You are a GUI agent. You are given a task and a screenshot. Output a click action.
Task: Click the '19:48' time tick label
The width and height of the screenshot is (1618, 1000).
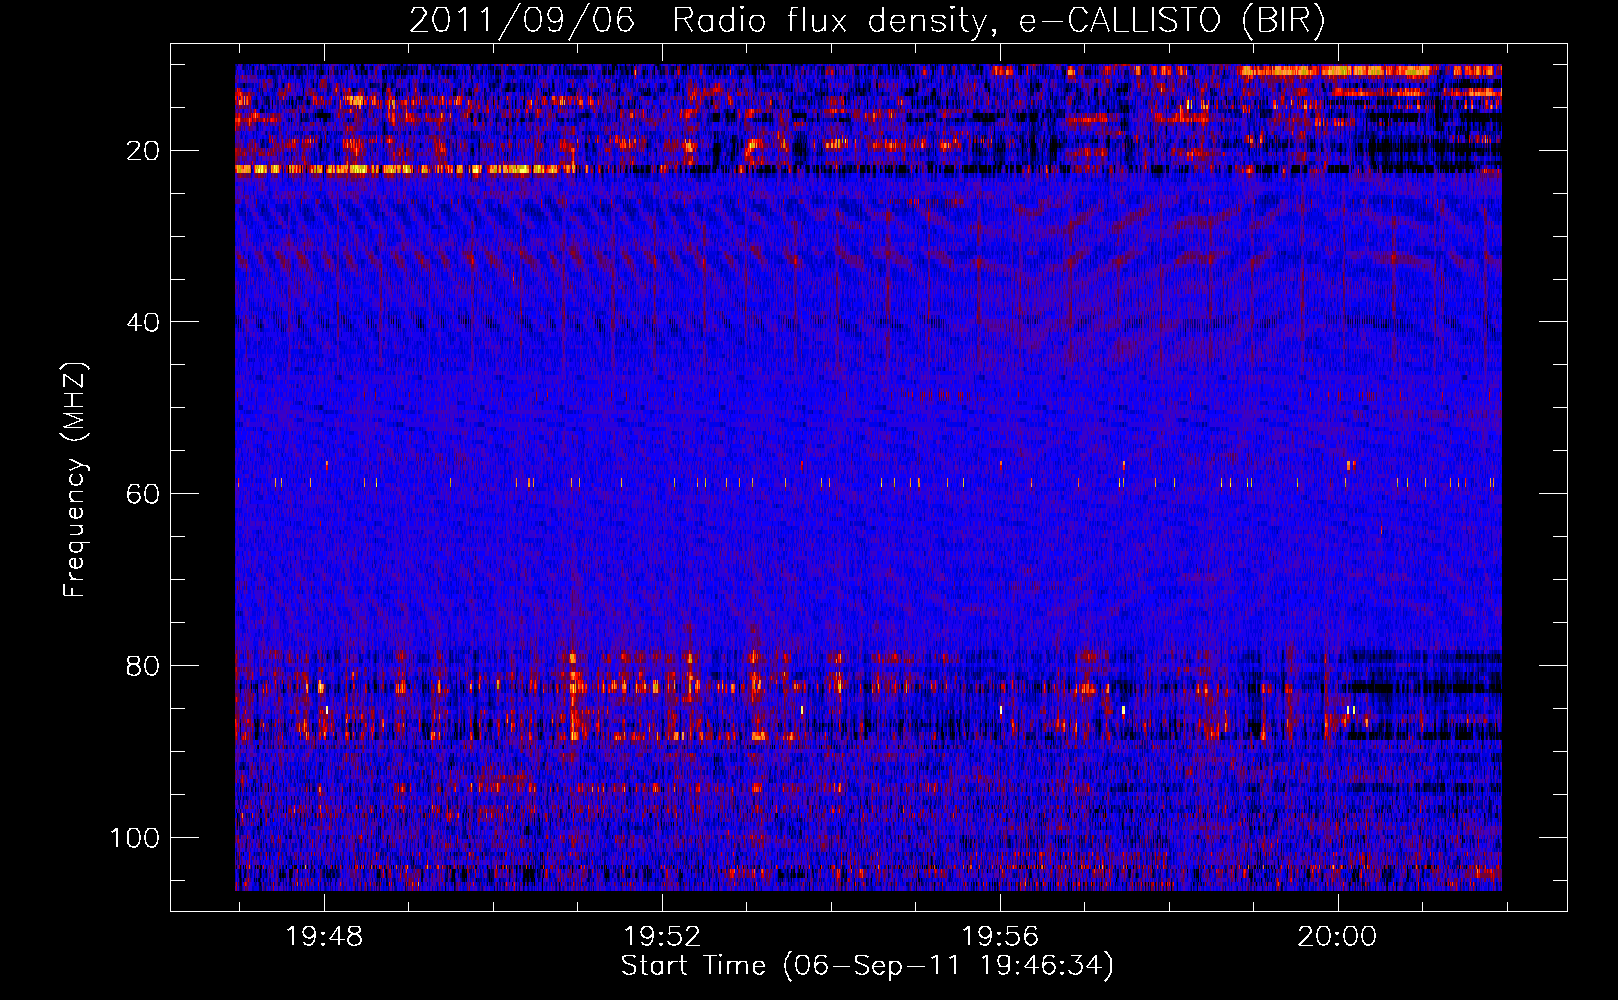324,937
